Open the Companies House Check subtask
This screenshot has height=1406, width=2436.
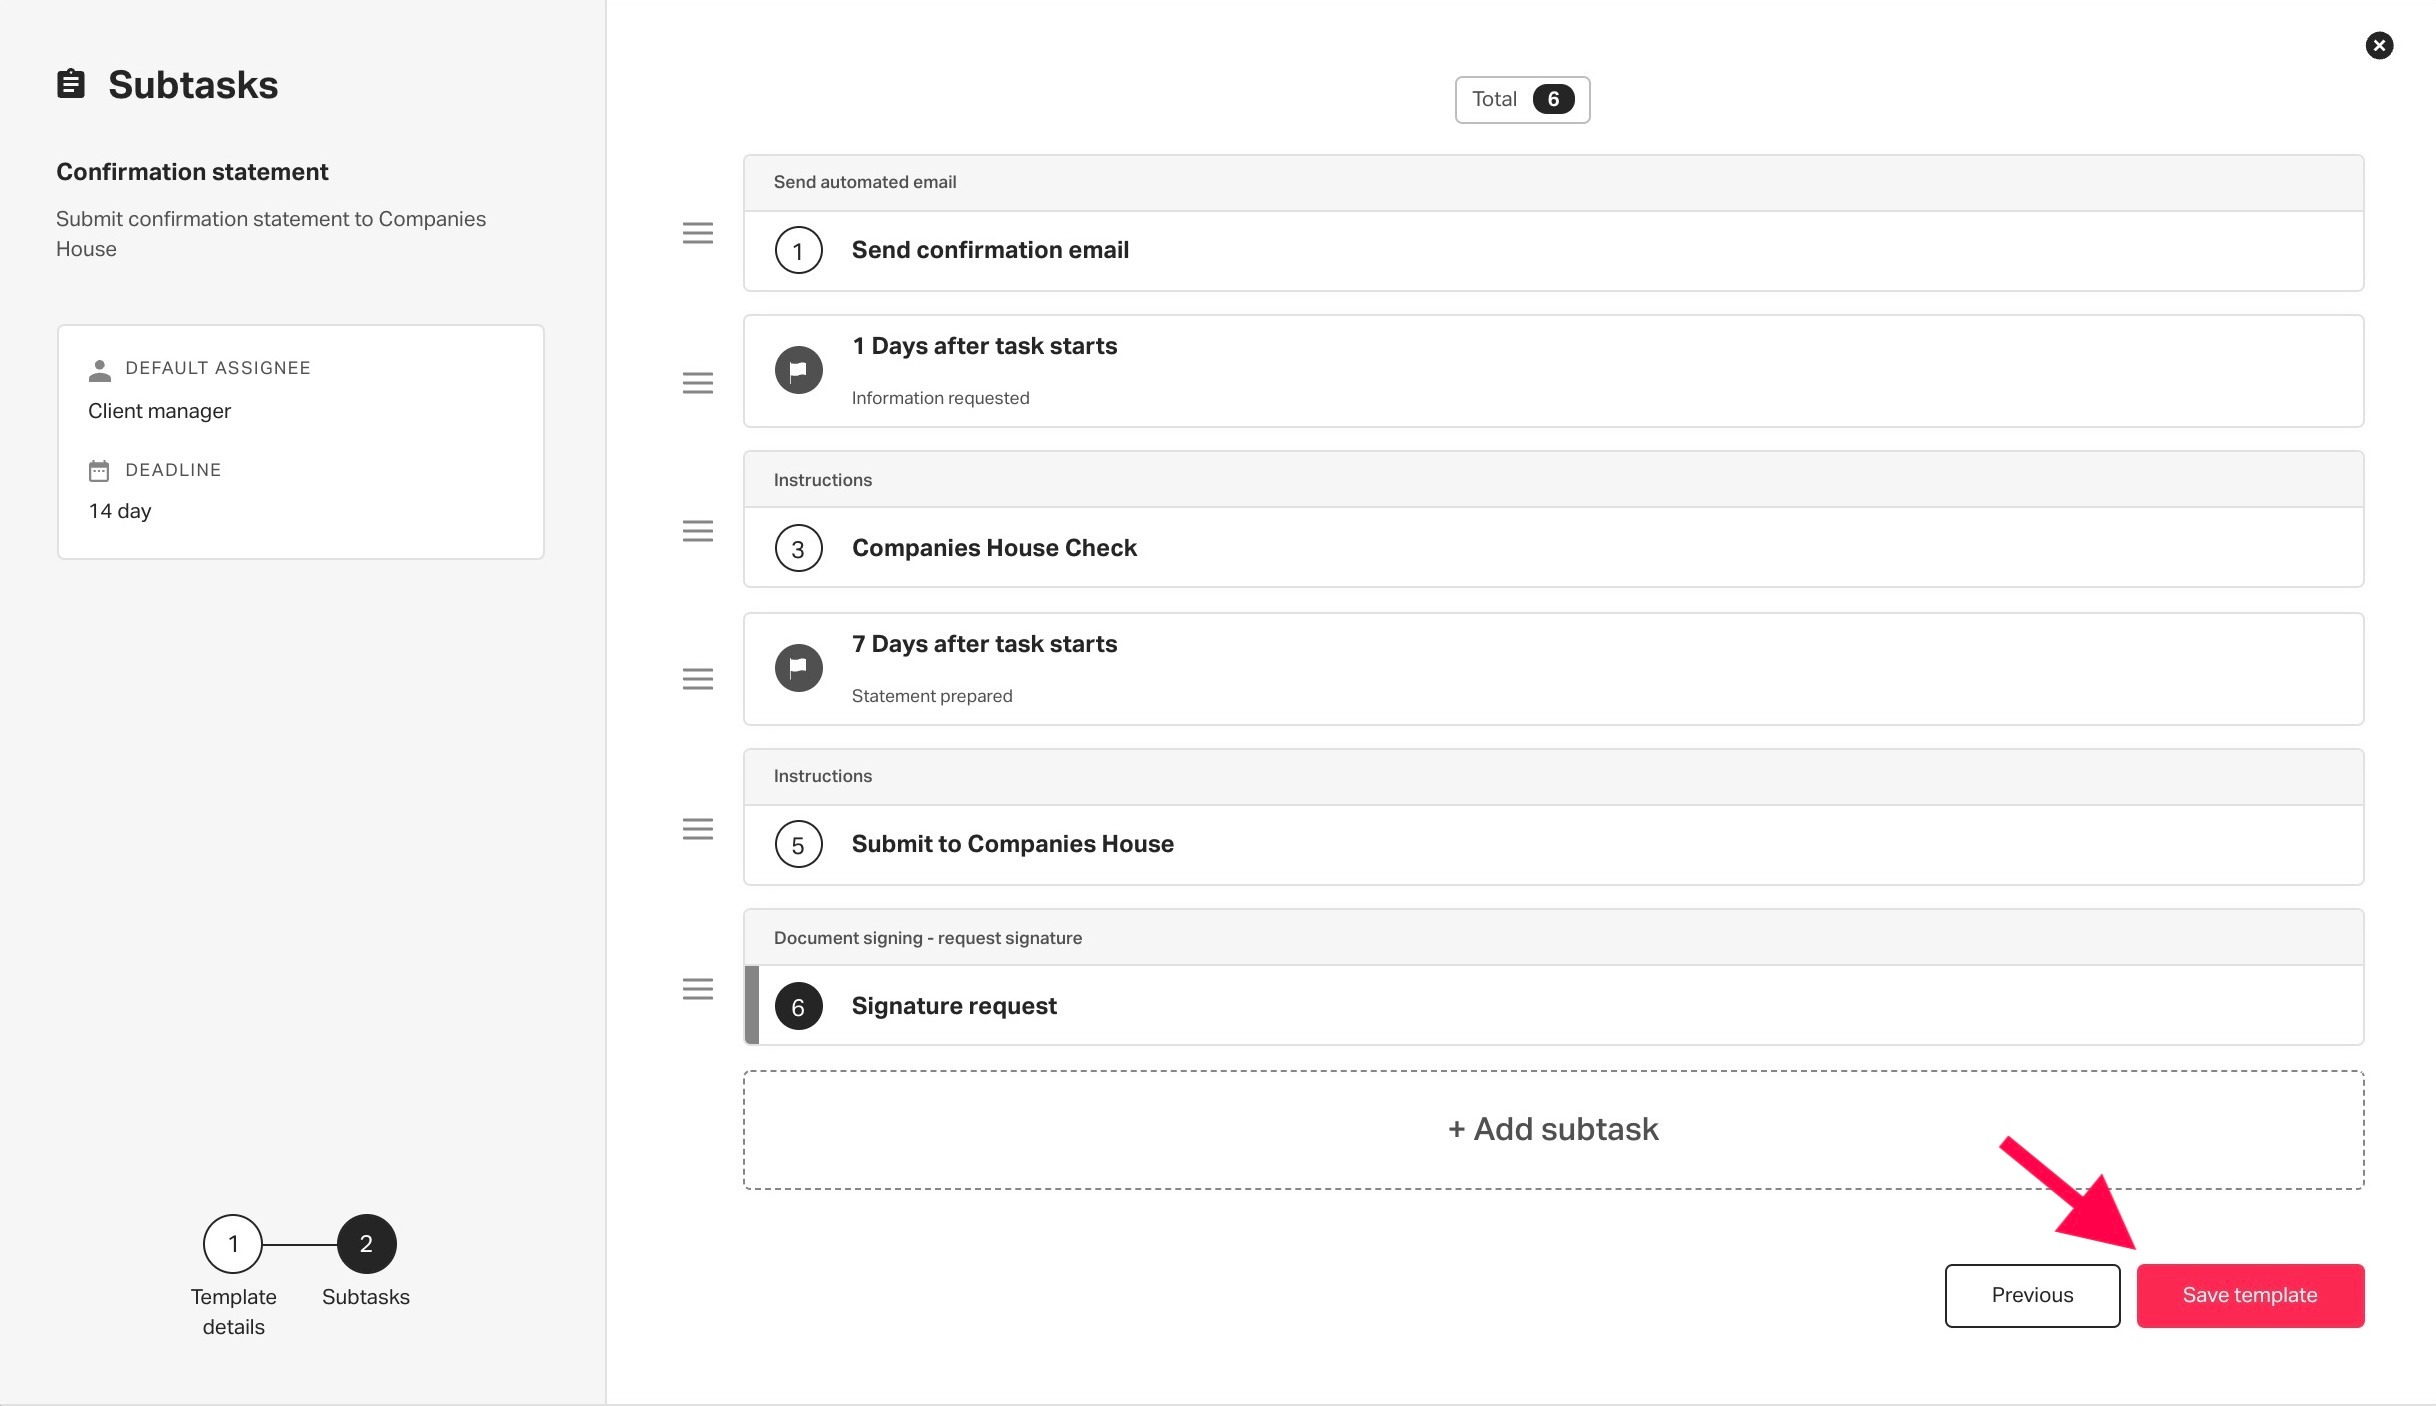pyautogui.click(x=1553, y=547)
